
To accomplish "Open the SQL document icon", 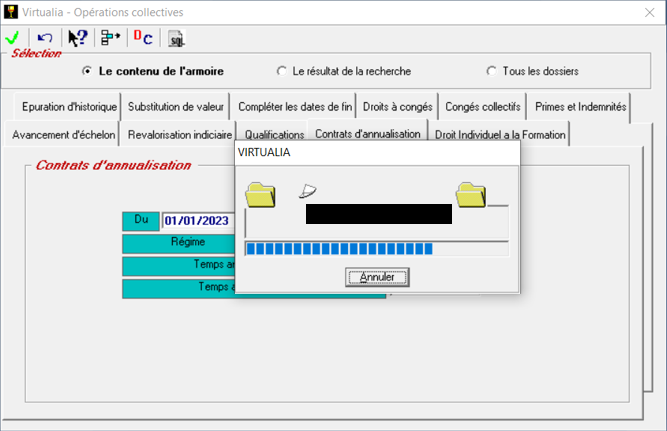I will pyautogui.click(x=176, y=39).
